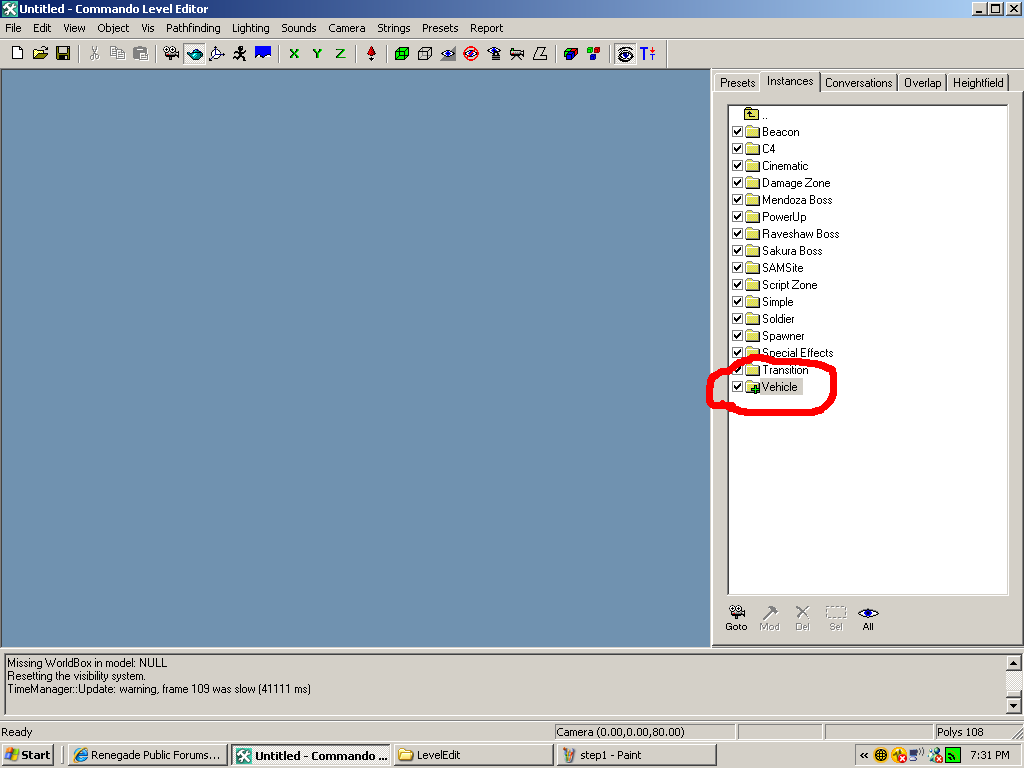The width and height of the screenshot is (1024, 768).
Task: Toggle the Vehicle checkbox
Action: click(x=737, y=387)
